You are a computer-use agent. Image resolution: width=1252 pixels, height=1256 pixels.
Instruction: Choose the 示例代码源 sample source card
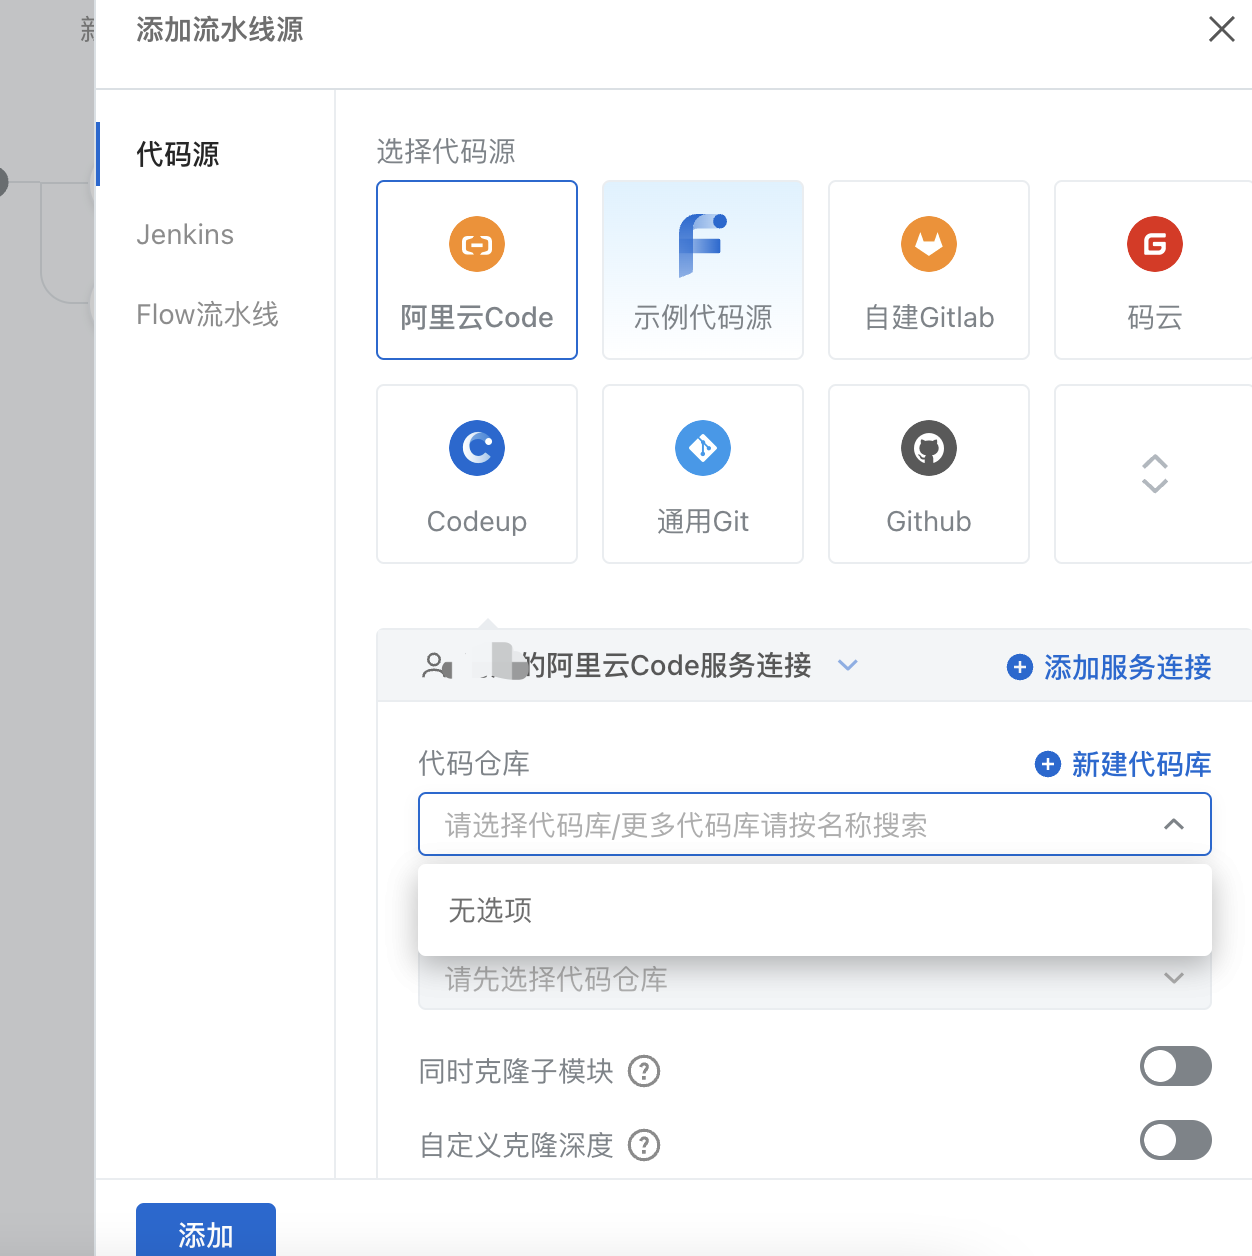click(703, 270)
